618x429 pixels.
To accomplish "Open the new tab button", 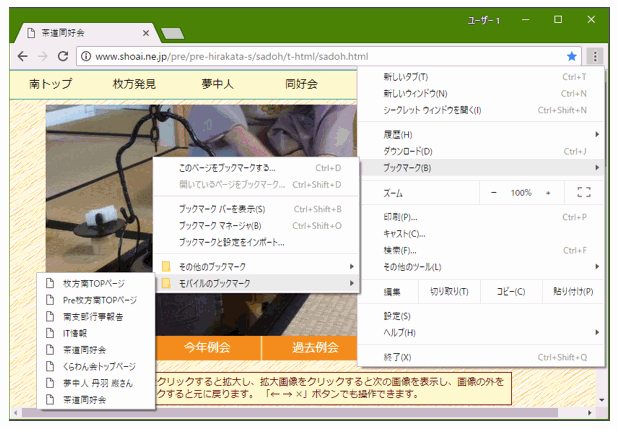I will tap(171, 33).
